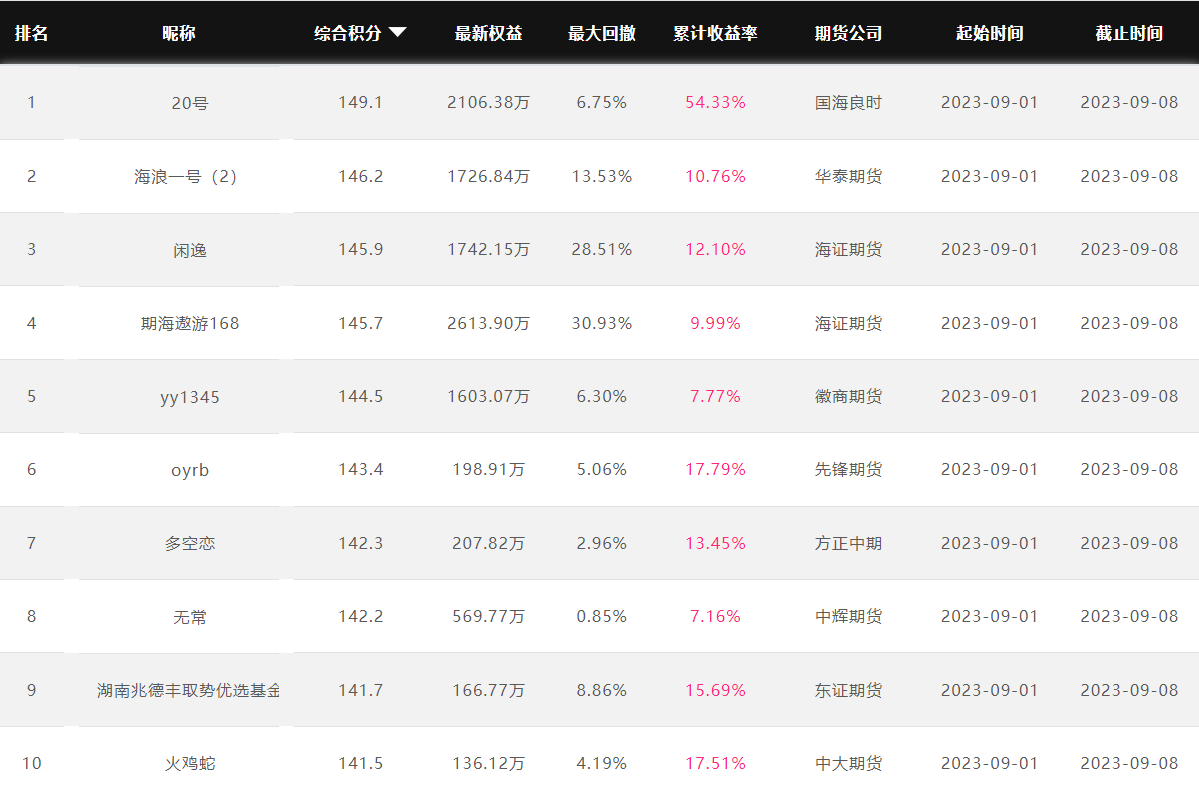Viewport: 1199px width, 799px height.
Task: Select the drawdown value 2.96%
Action: coord(602,544)
